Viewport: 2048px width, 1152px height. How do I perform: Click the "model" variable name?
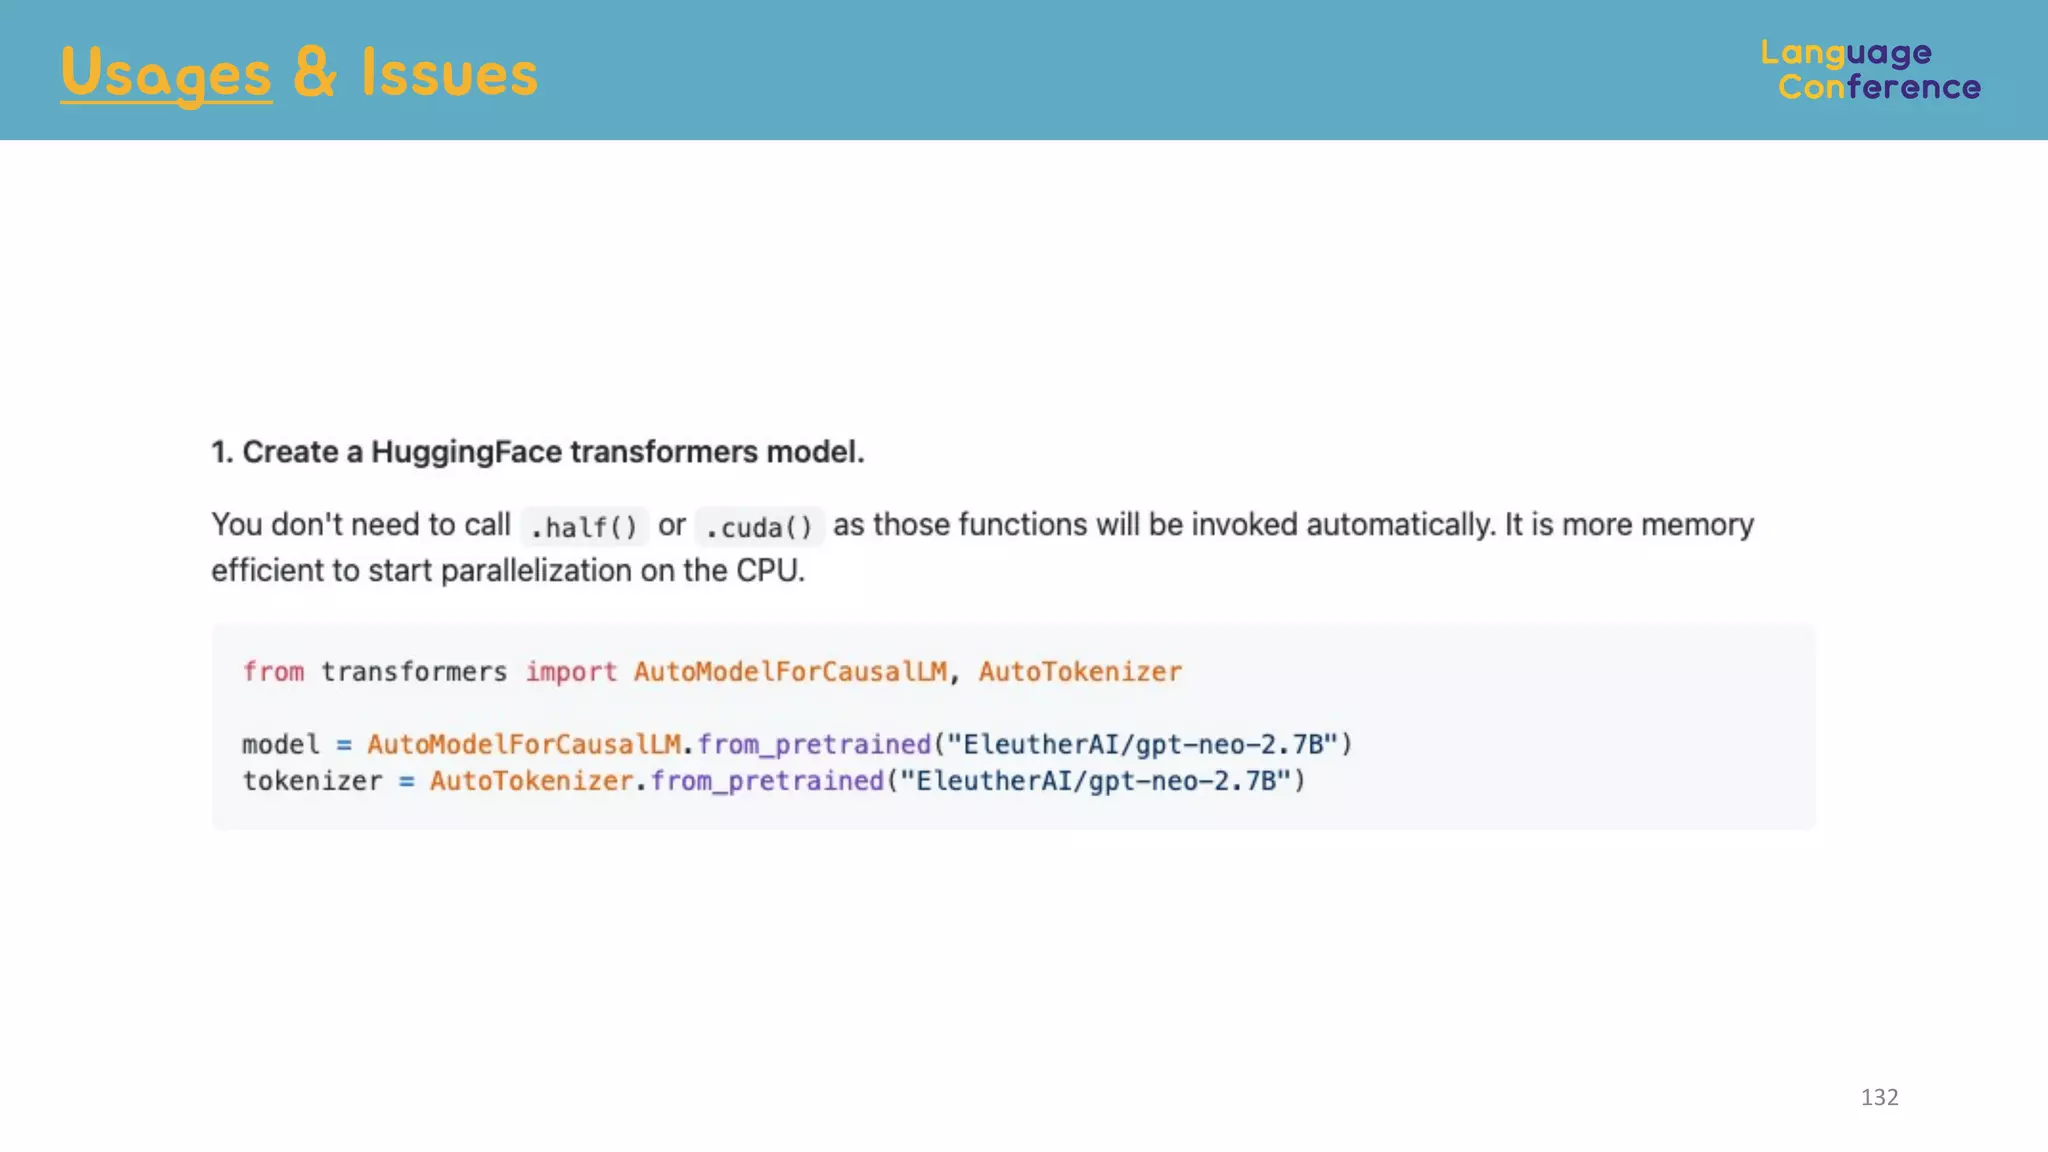tap(281, 745)
